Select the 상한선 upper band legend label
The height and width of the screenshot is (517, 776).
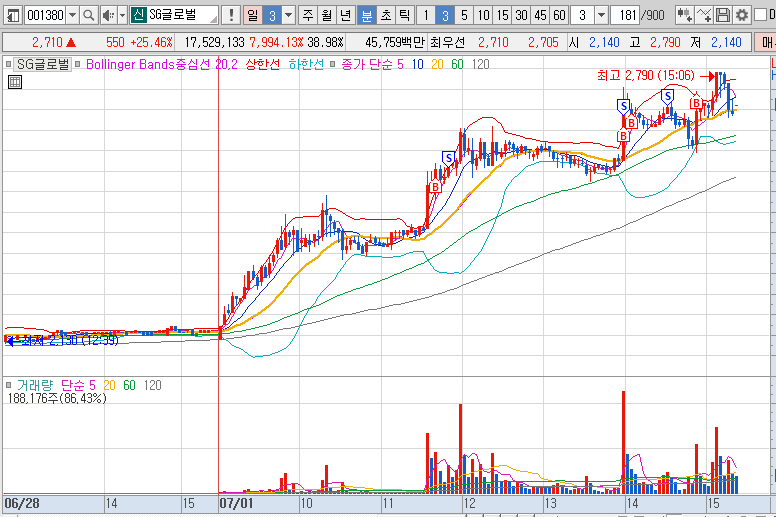(263, 64)
